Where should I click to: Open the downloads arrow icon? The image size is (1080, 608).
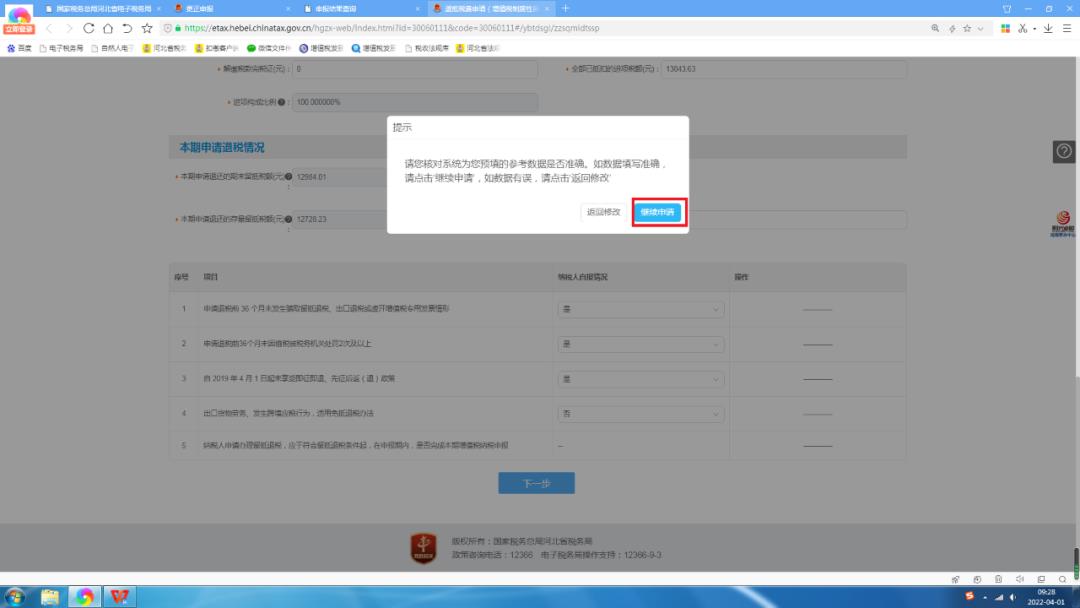click(x=1048, y=28)
